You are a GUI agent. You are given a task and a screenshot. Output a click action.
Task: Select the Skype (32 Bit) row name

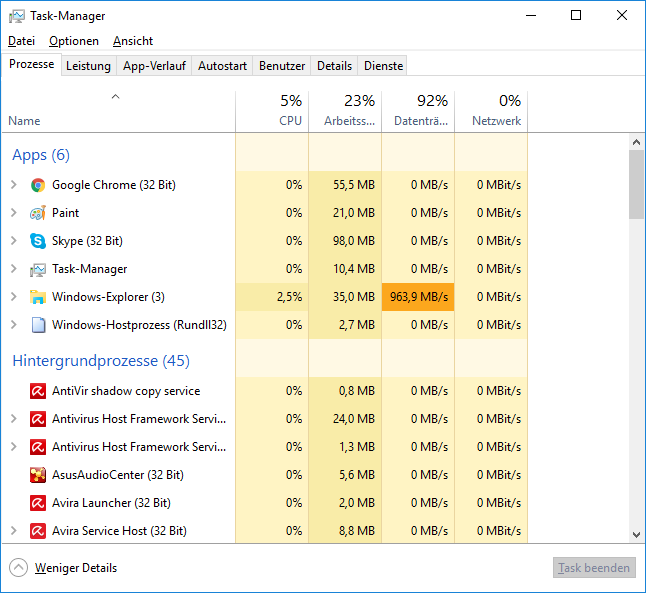pyautogui.click(x=87, y=241)
